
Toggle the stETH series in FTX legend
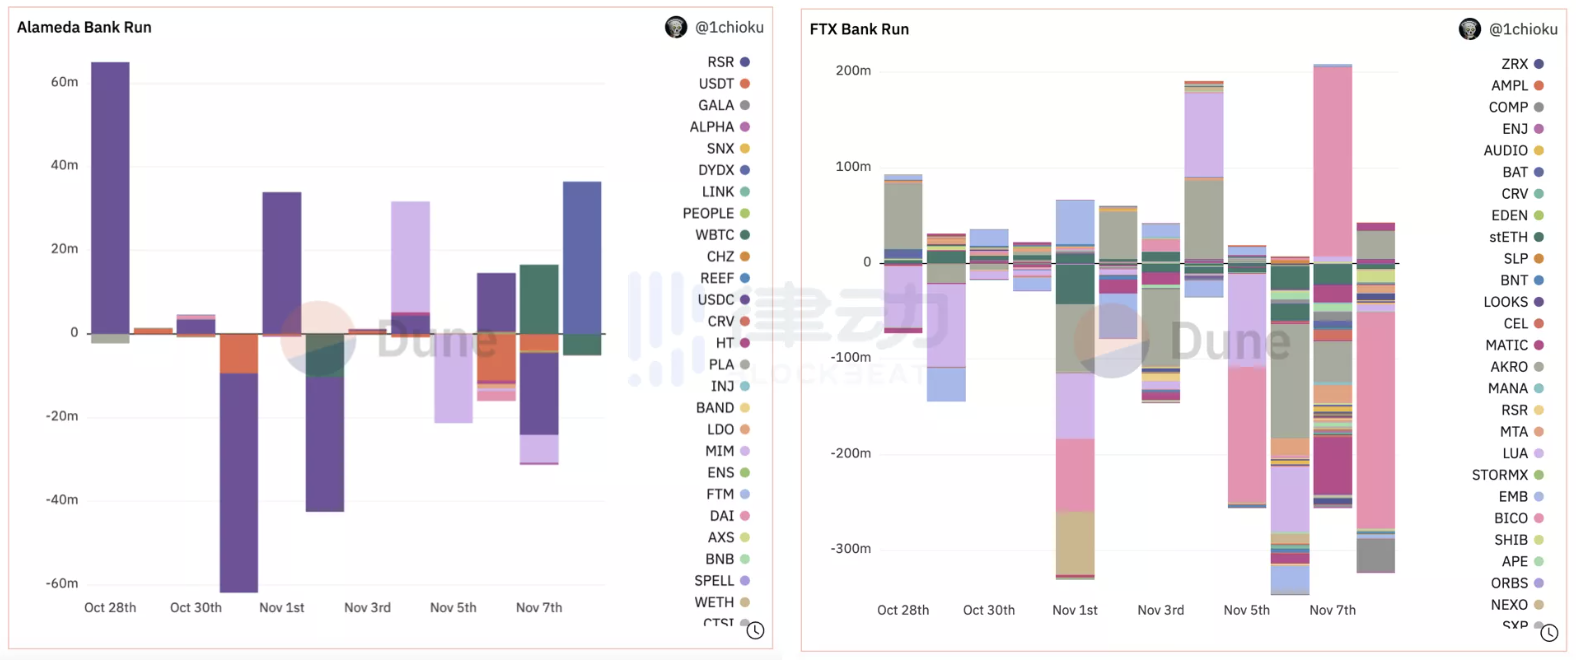coord(1516,237)
